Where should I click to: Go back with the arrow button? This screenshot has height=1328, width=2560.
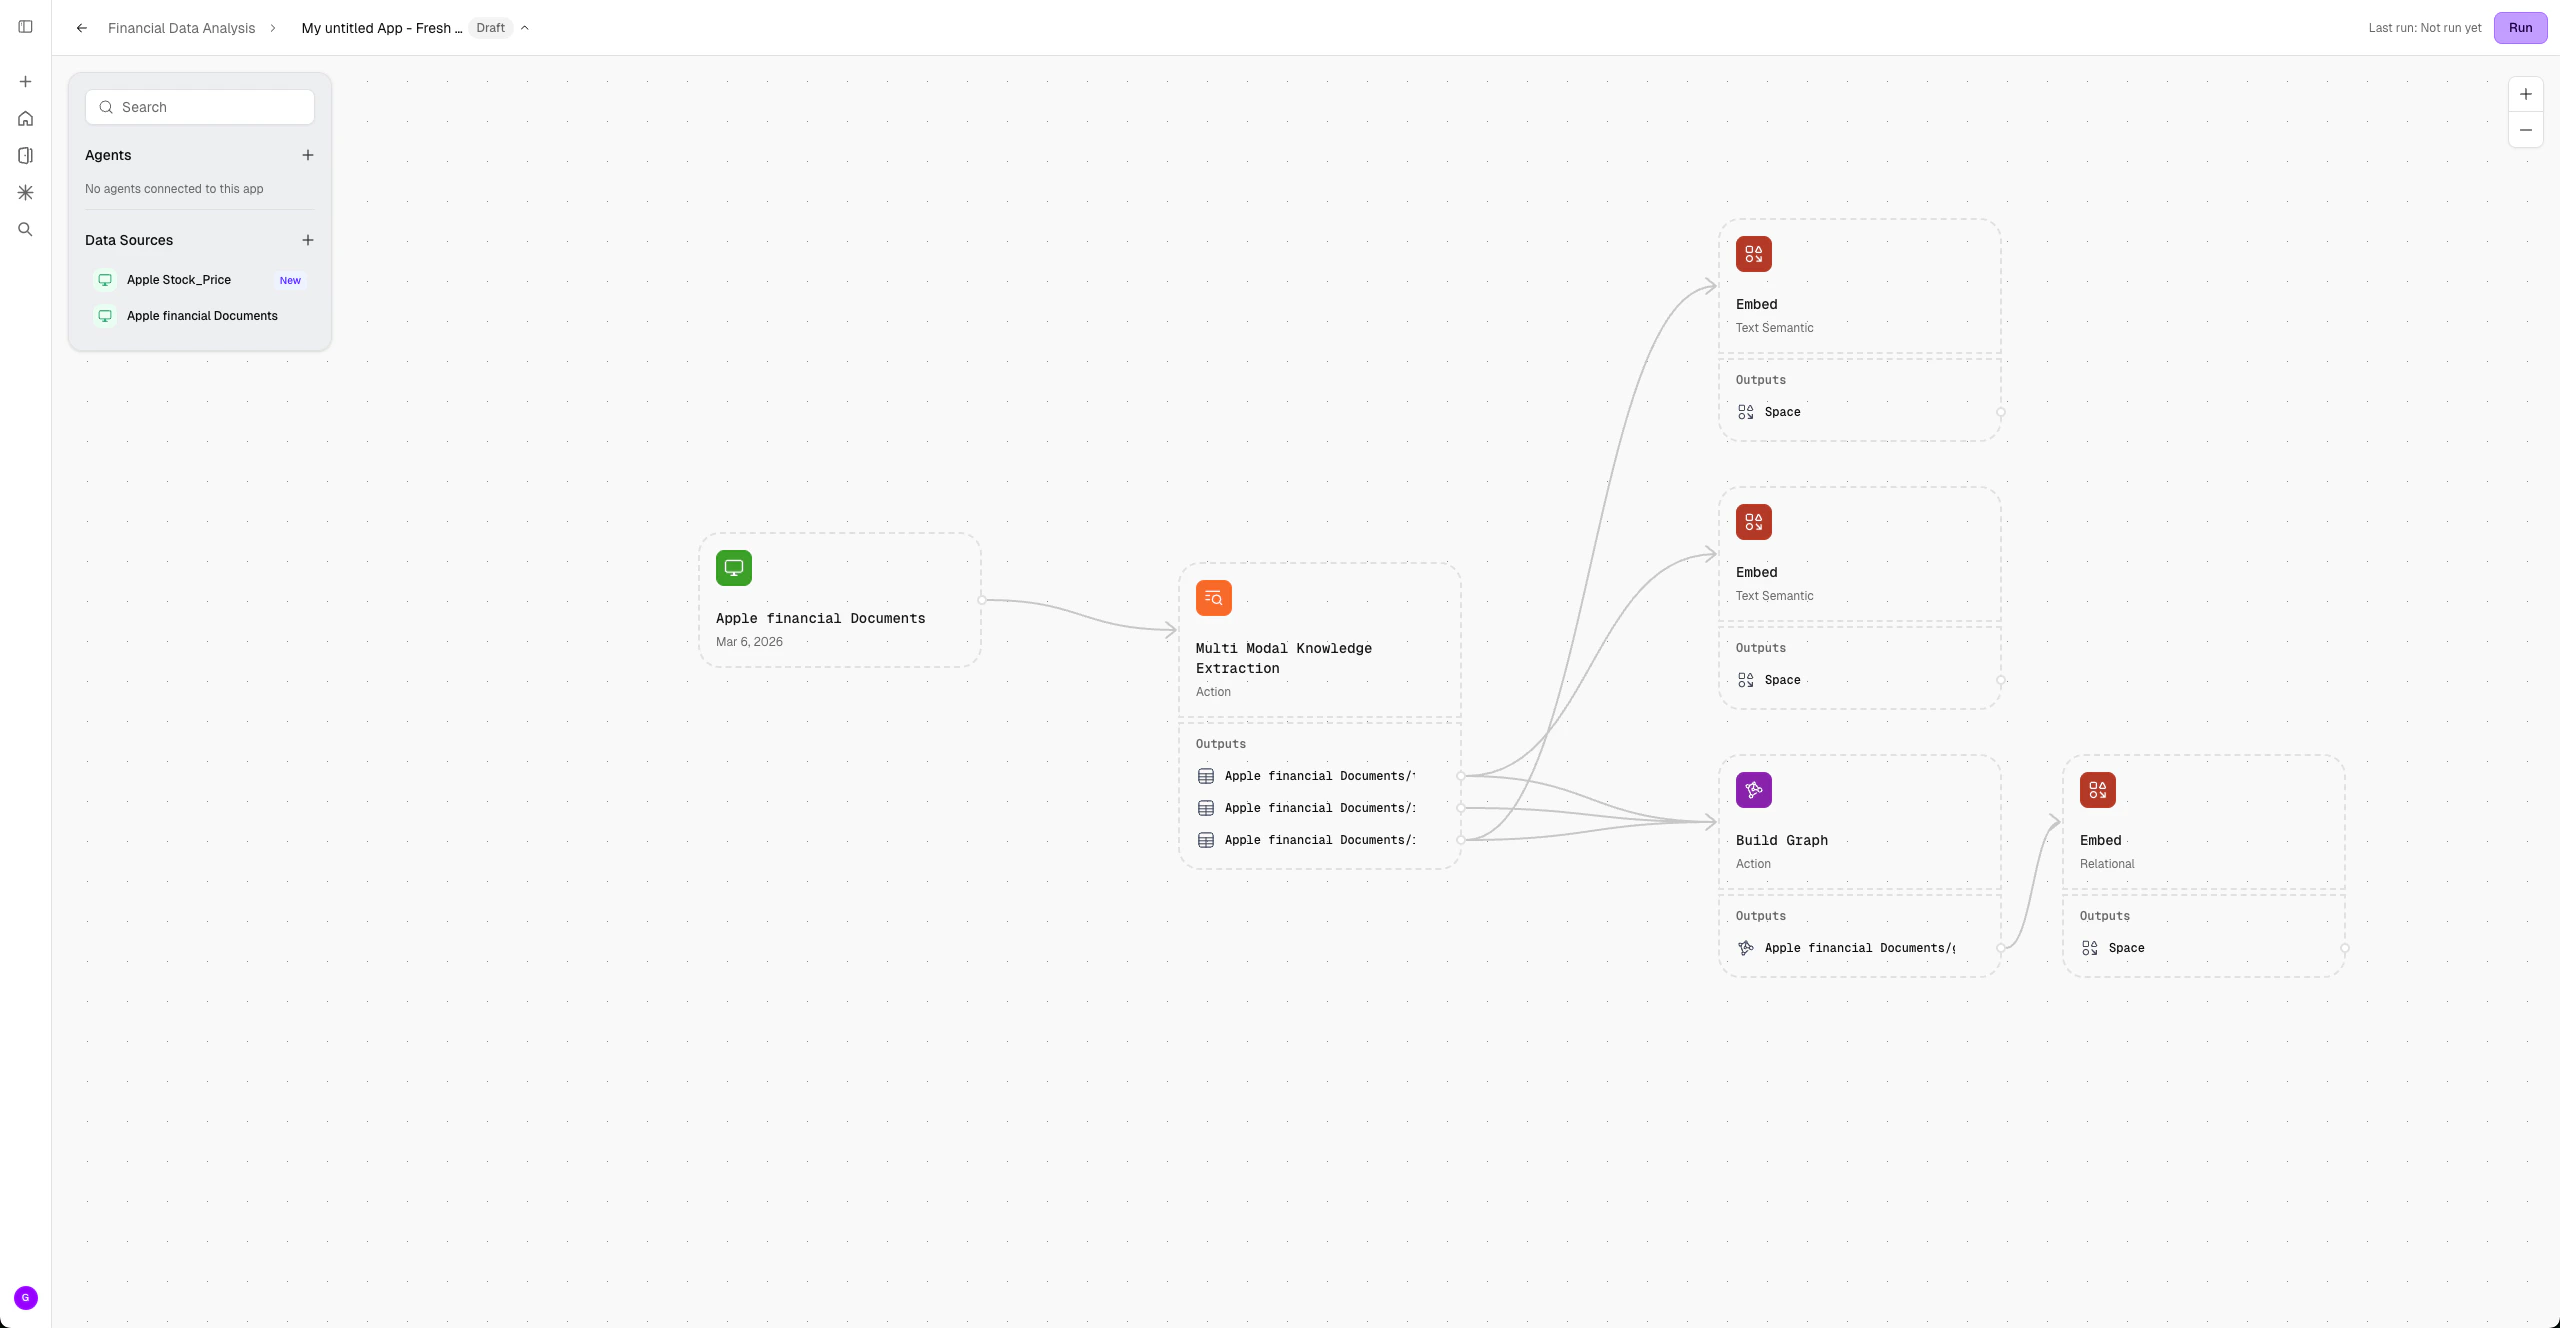(x=81, y=27)
